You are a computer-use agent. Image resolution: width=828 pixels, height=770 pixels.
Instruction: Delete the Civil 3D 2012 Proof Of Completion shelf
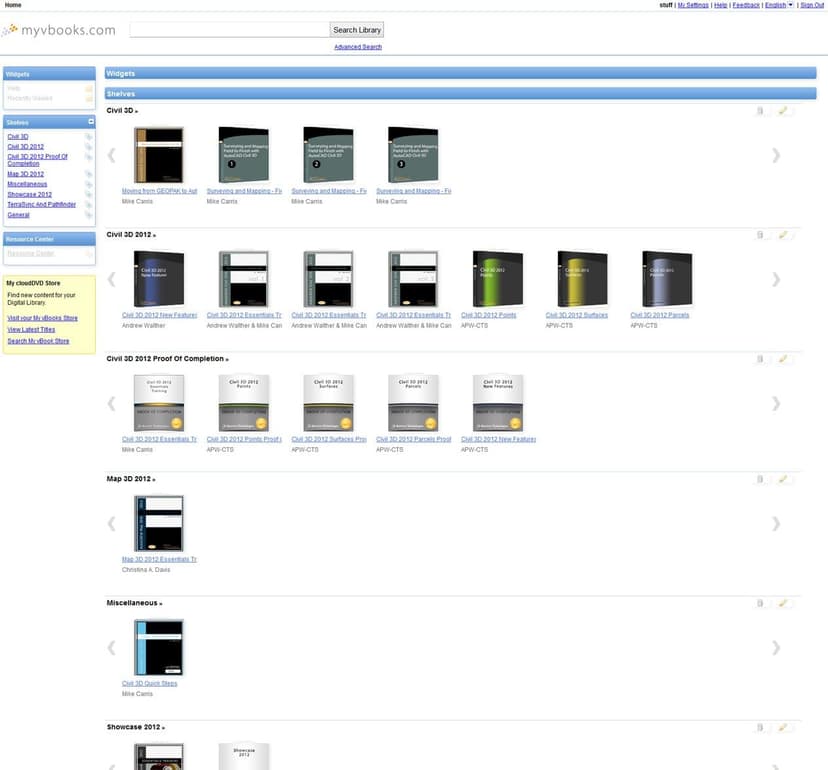click(760, 359)
